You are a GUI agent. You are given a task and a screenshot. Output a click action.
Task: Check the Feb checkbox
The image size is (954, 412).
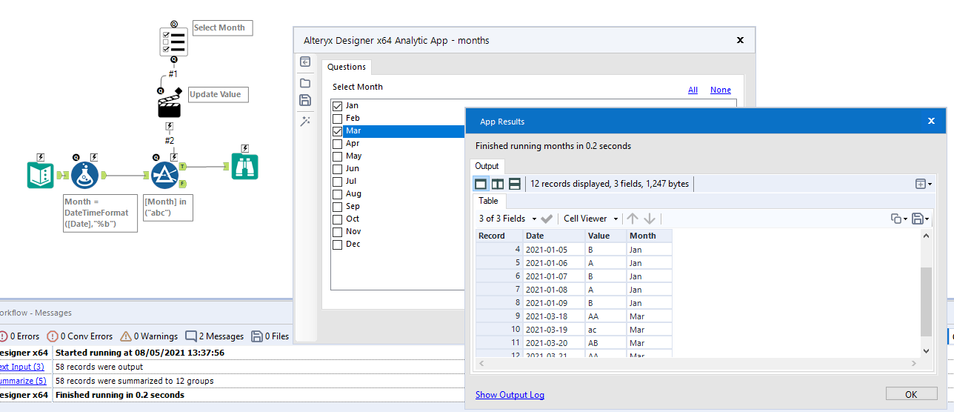(x=338, y=118)
